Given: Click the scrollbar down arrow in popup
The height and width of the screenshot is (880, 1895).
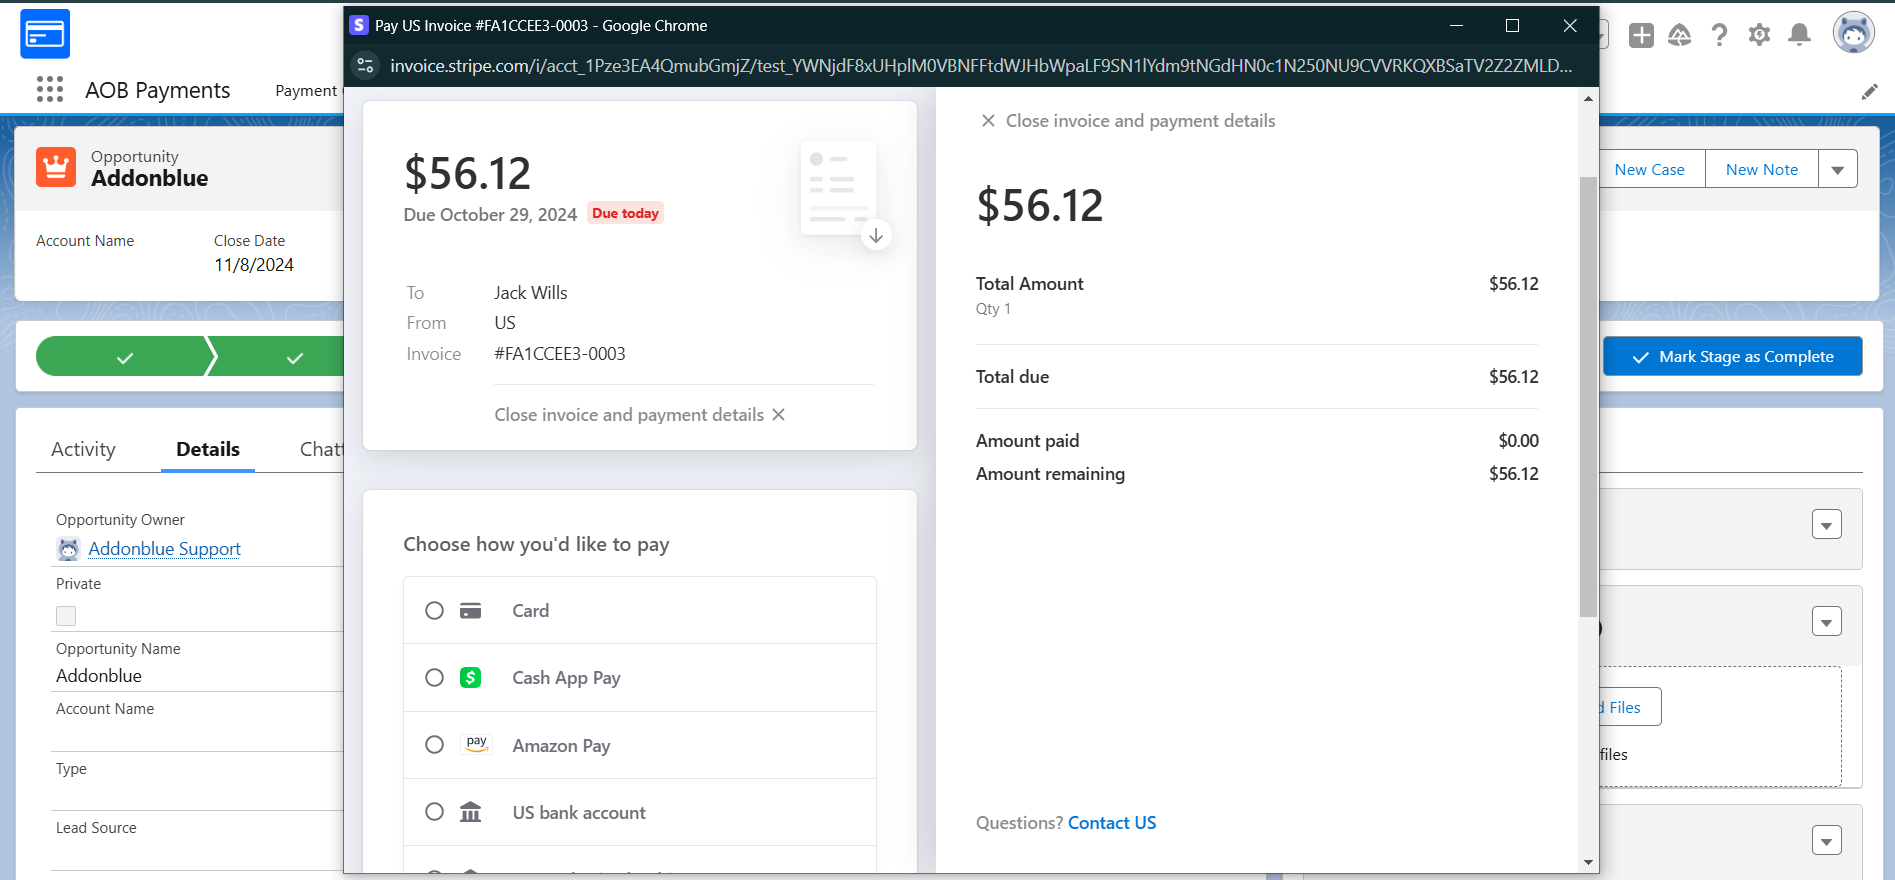Looking at the screenshot, I should tap(1588, 862).
